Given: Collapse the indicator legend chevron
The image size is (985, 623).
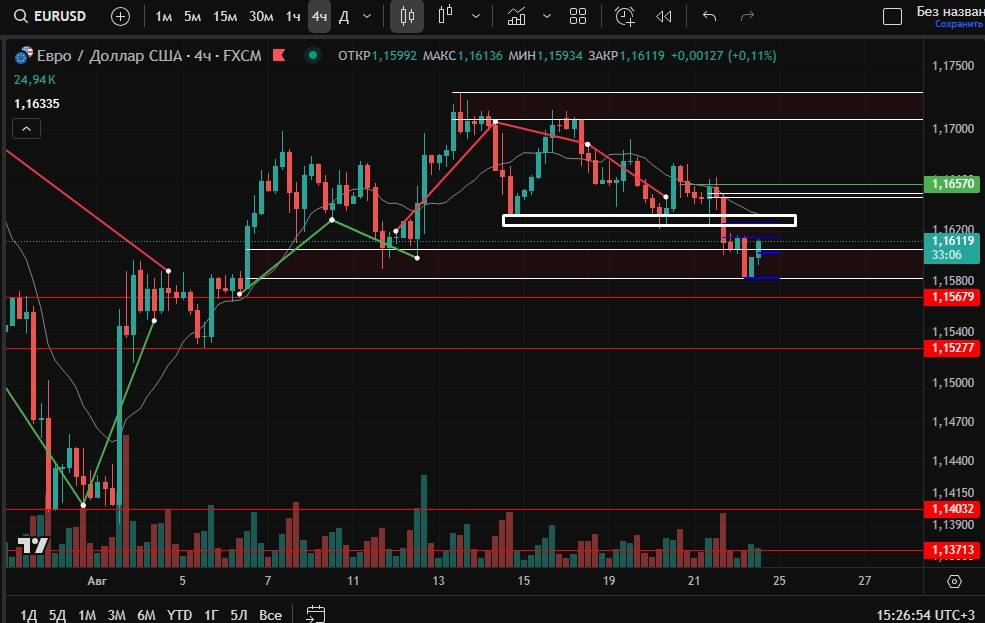Looking at the screenshot, I should tap(27, 128).
